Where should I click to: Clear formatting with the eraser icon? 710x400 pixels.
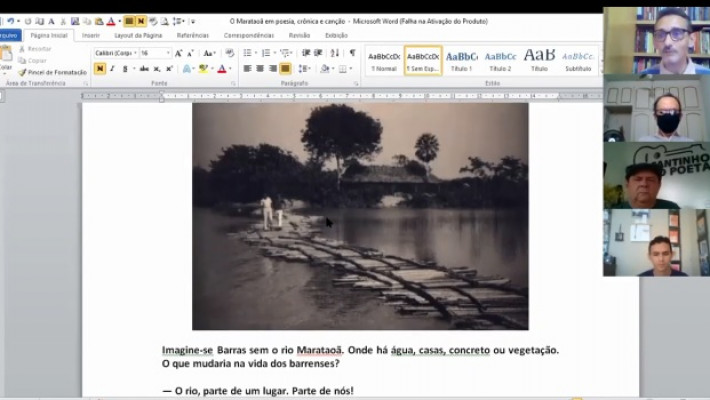[x=230, y=53]
